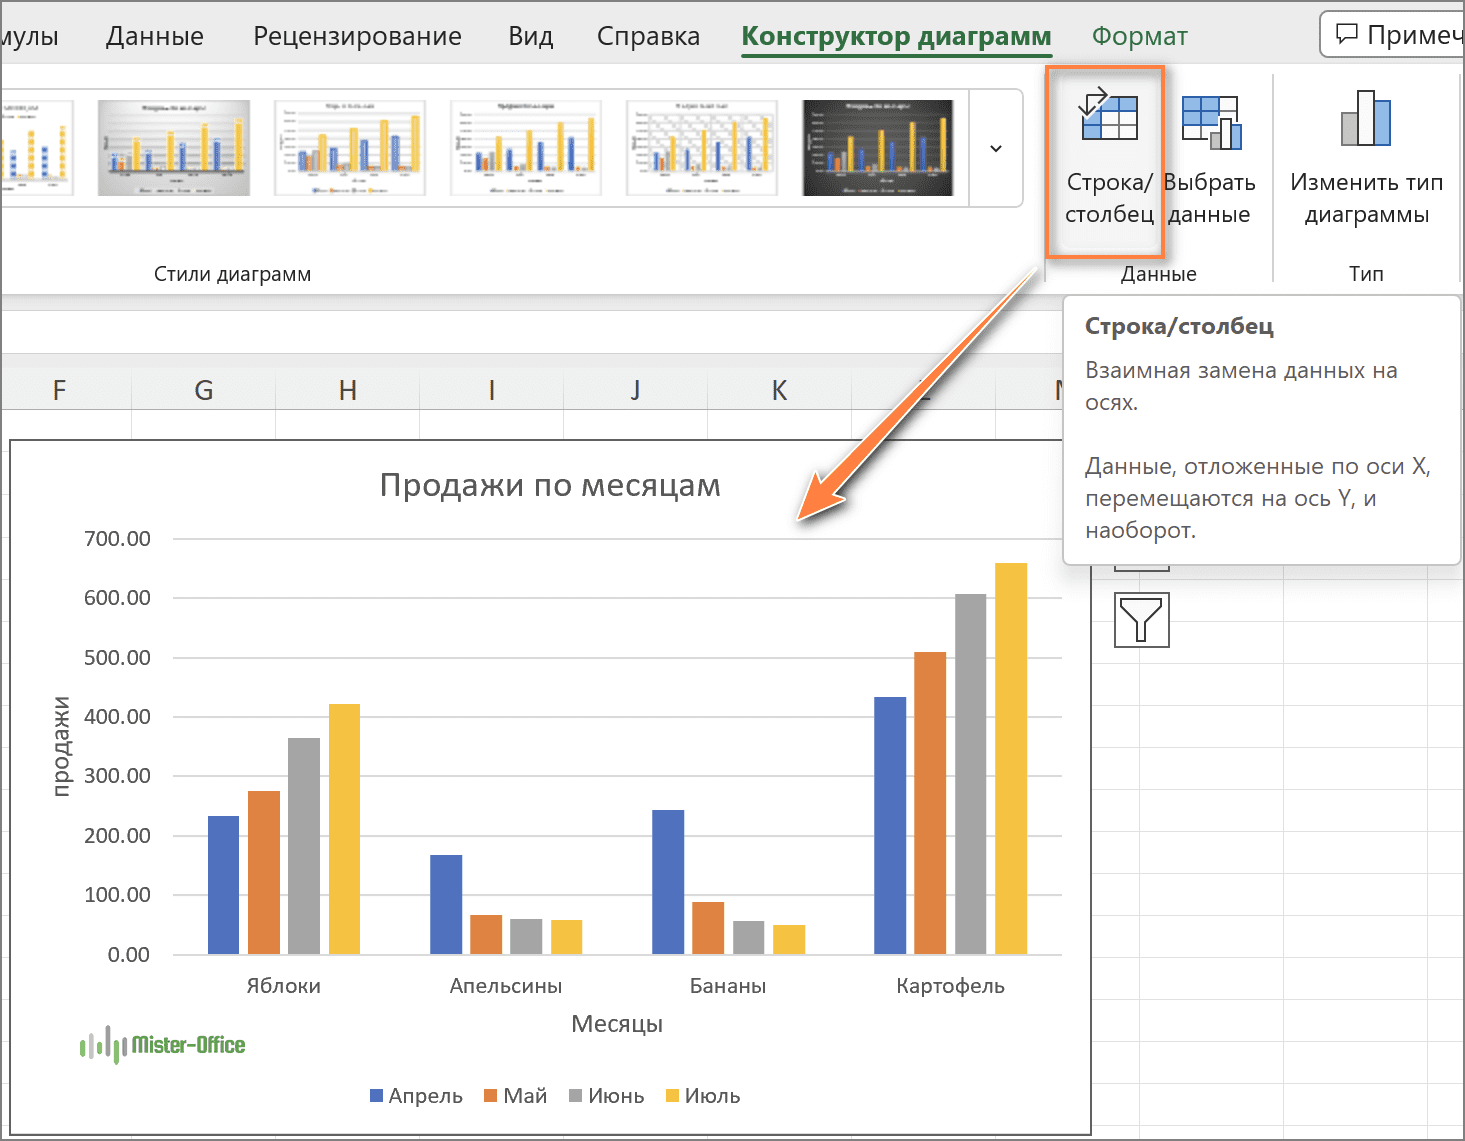Click the 700.00 axis value label
Image resolution: width=1465 pixels, height=1141 pixels.
[x=118, y=539]
